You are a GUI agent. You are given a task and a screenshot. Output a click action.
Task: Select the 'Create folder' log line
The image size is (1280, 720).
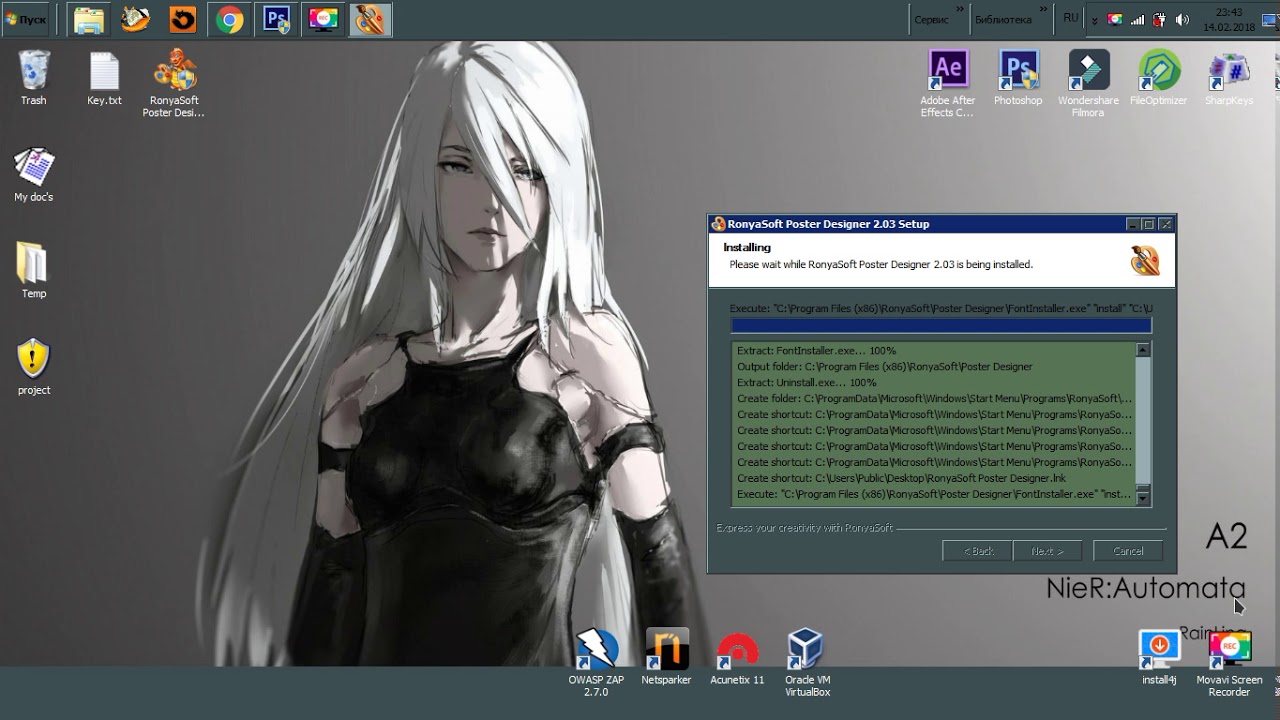point(934,399)
